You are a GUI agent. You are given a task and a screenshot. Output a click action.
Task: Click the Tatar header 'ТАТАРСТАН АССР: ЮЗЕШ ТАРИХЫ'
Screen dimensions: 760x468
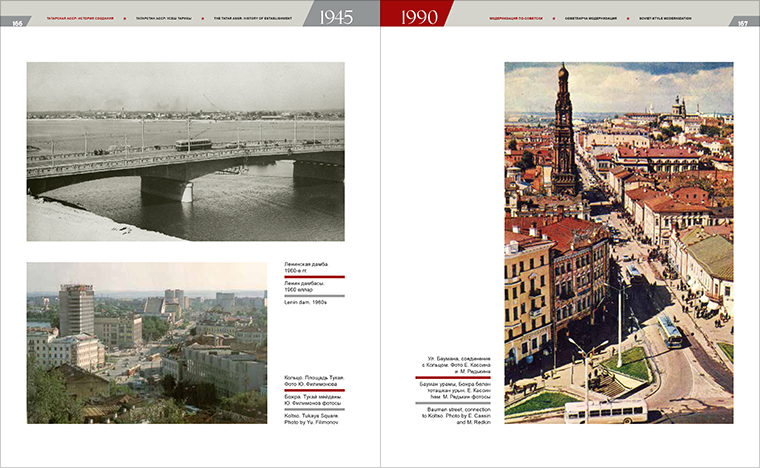point(164,18)
